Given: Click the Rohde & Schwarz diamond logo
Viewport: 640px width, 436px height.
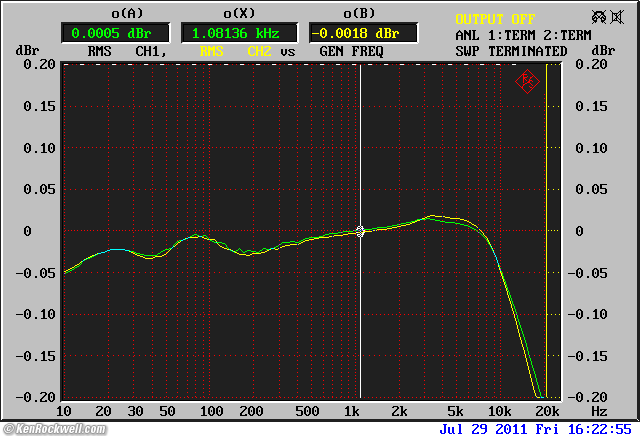Looking at the screenshot, I should pyautogui.click(x=527, y=81).
